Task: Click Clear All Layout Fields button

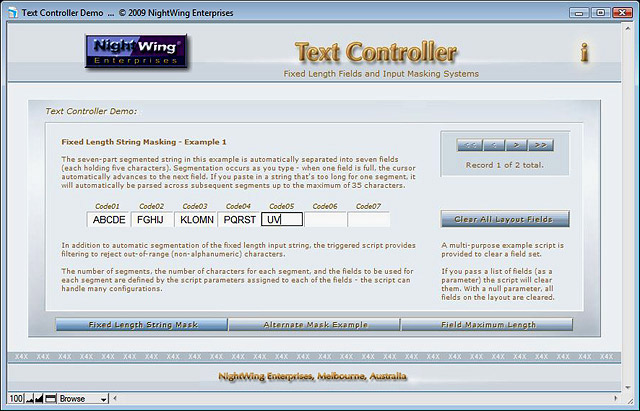Action: tap(505, 219)
